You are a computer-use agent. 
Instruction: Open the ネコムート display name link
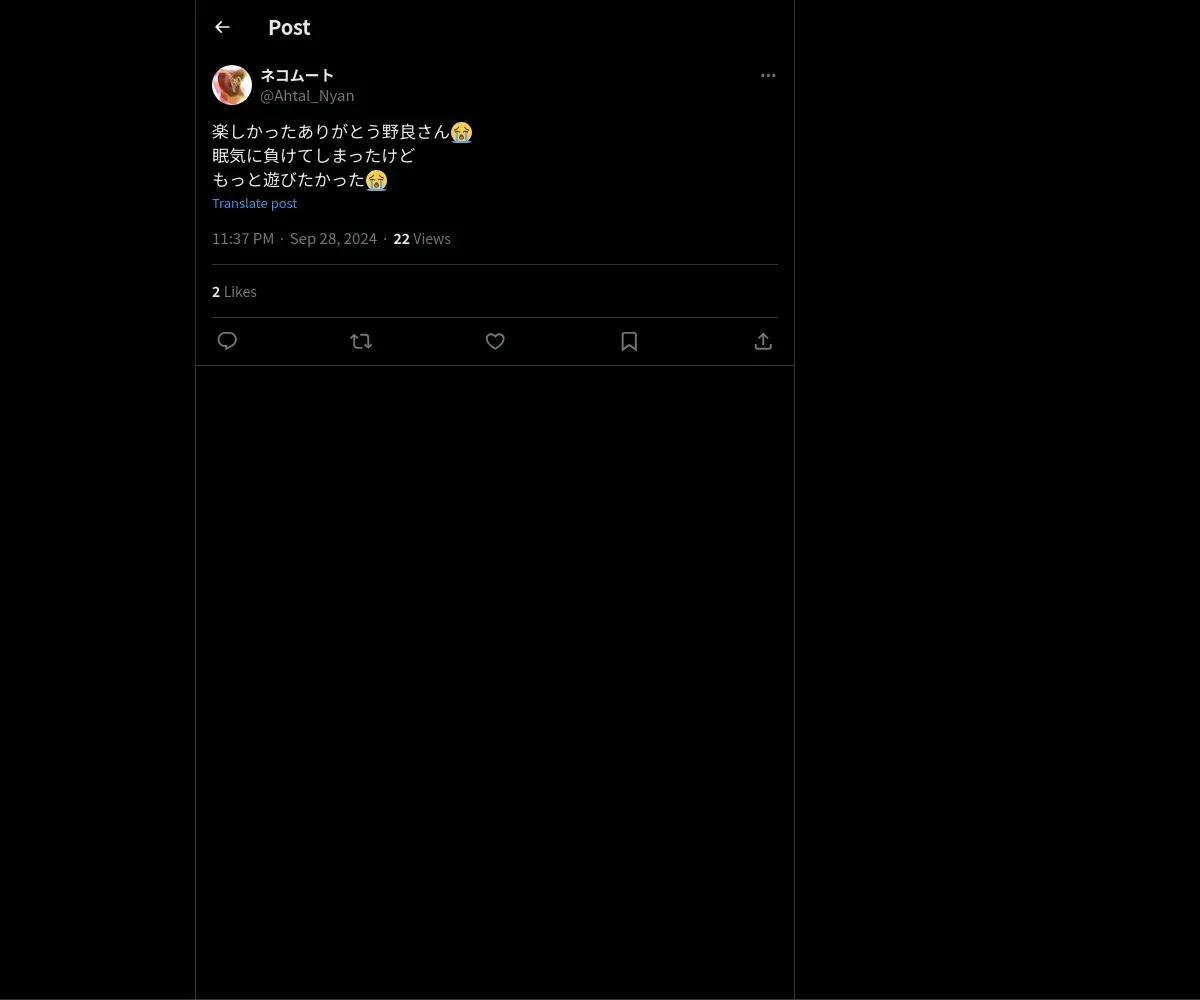(297, 75)
